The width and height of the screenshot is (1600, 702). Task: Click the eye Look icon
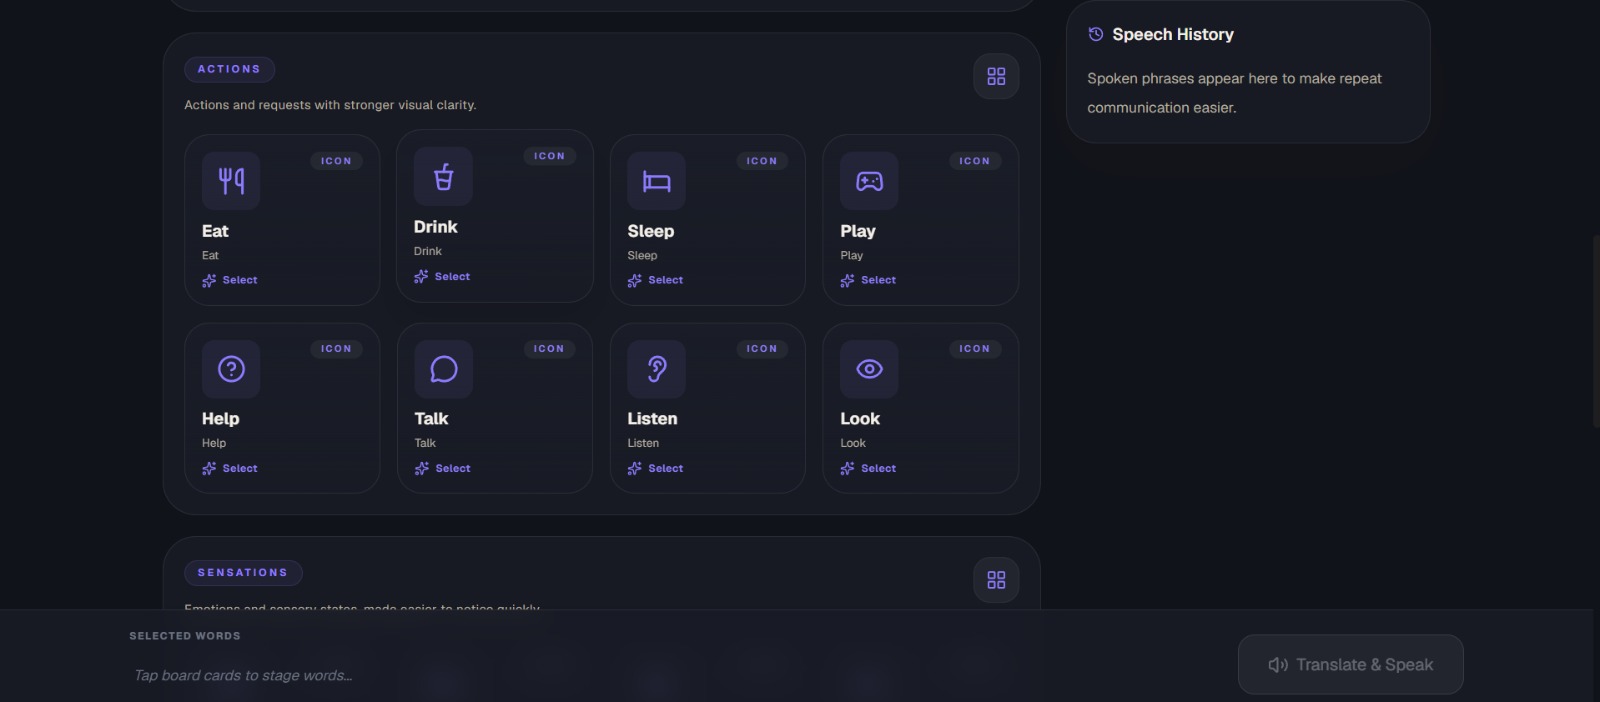point(869,369)
